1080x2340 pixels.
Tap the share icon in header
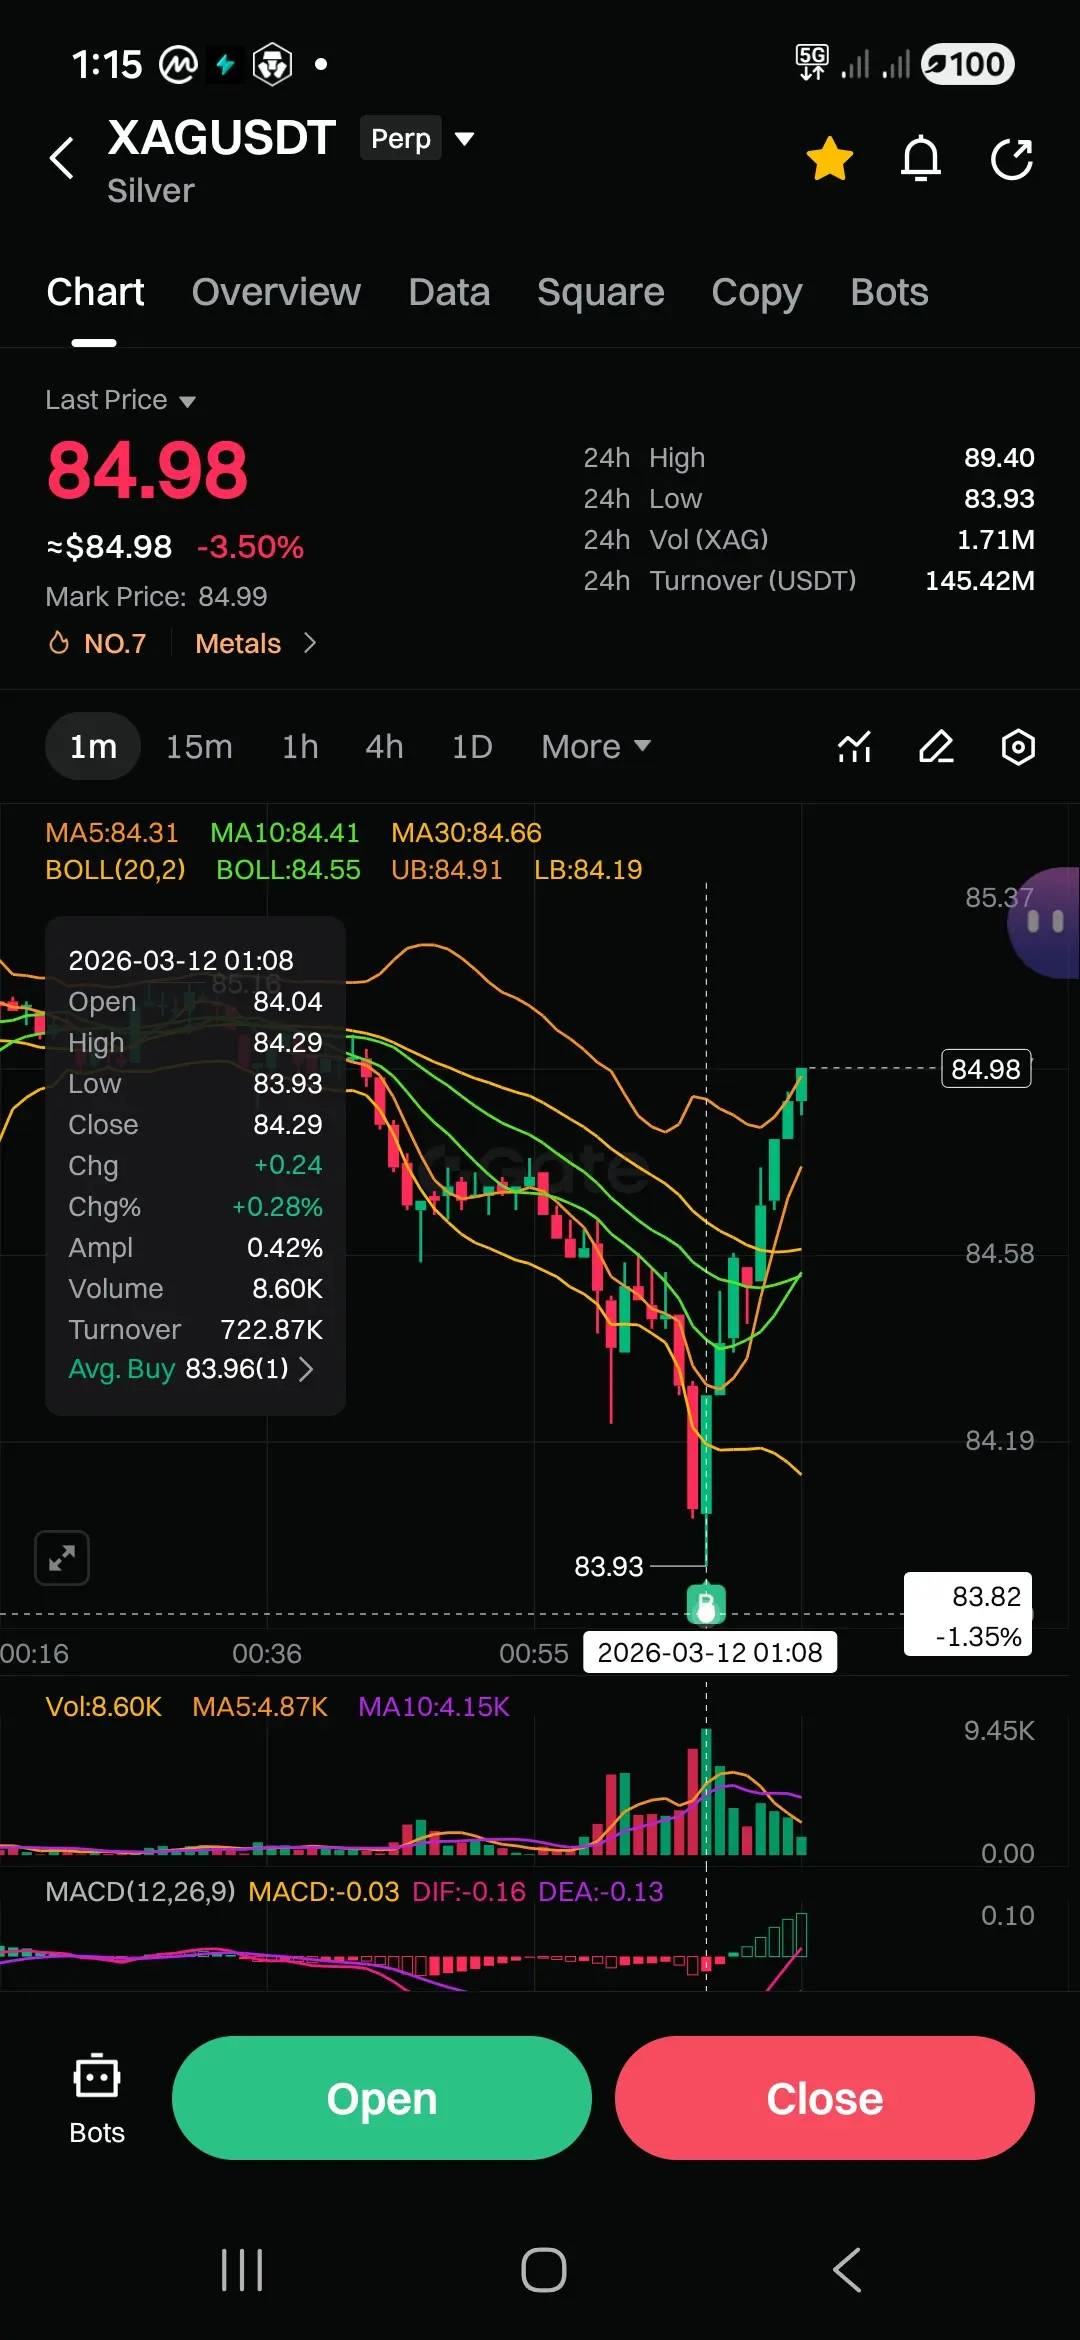[1012, 159]
